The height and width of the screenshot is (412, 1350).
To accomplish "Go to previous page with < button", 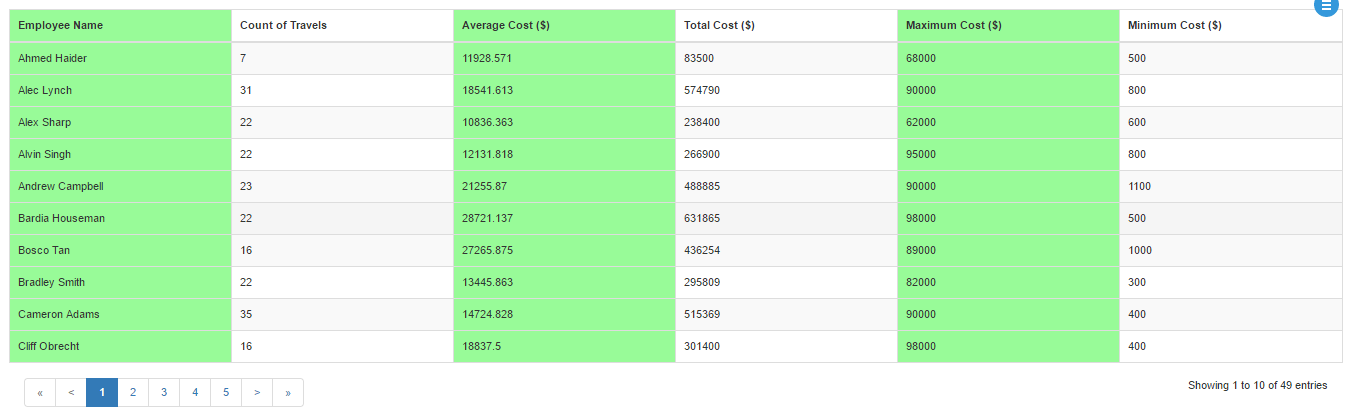I will coord(71,393).
